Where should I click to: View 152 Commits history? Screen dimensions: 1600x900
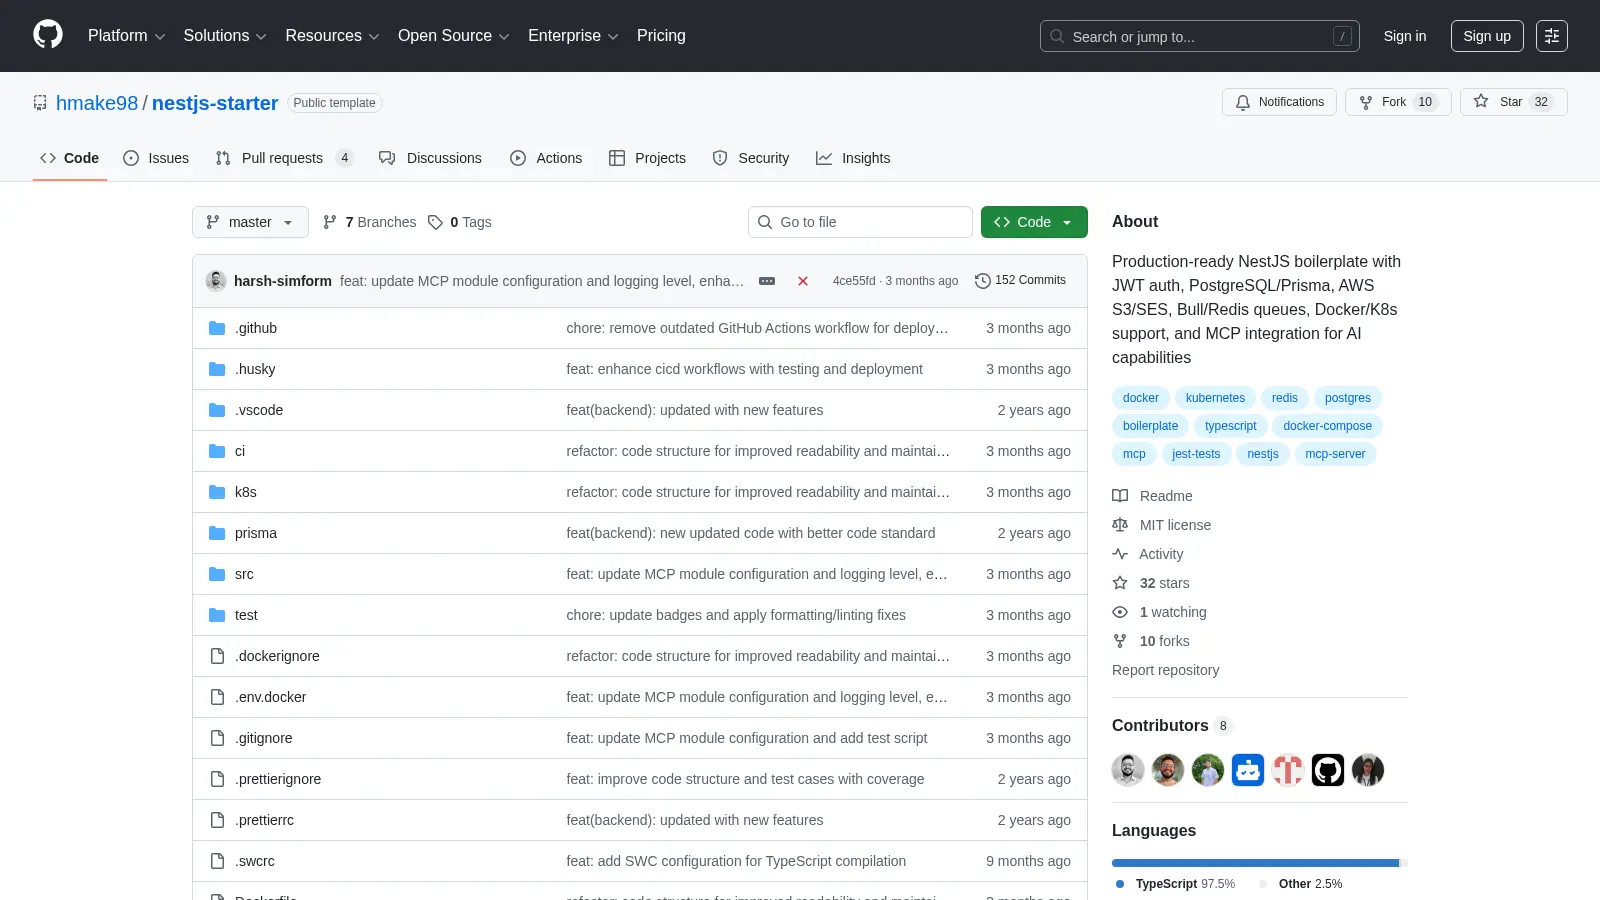(x=1021, y=281)
